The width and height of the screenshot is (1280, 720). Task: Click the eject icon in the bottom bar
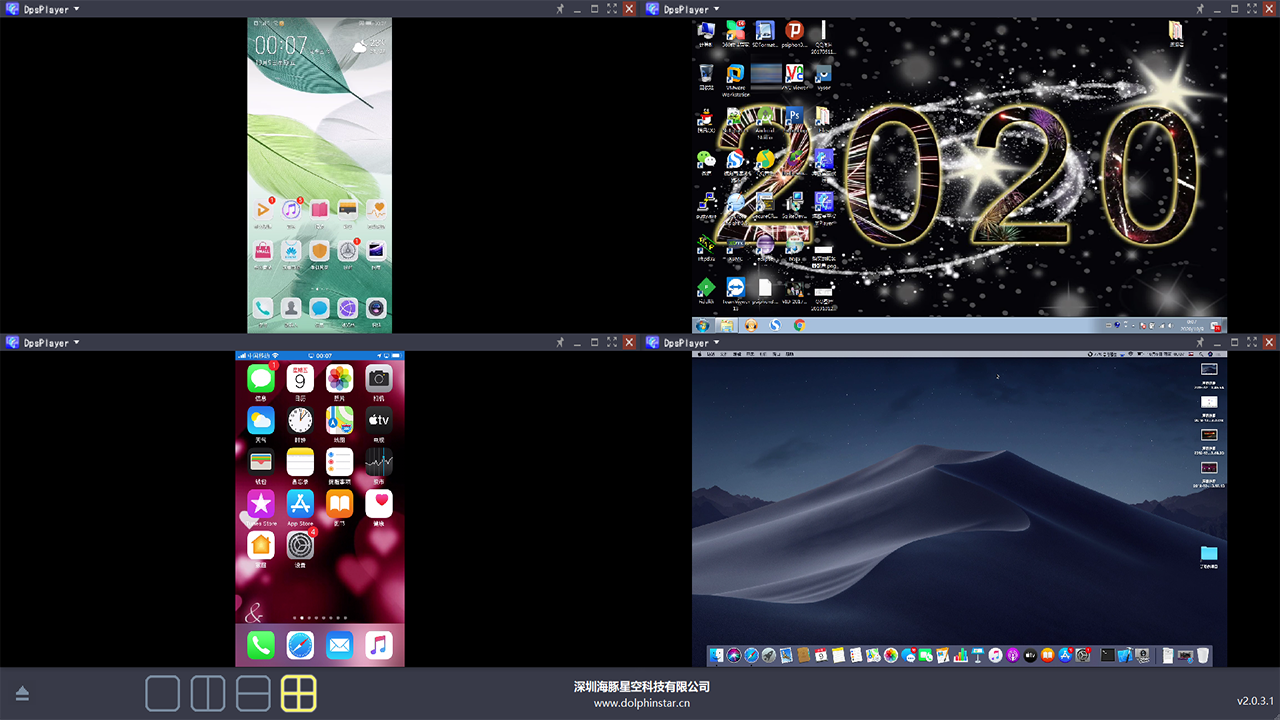pyautogui.click(x=22, y=694)
